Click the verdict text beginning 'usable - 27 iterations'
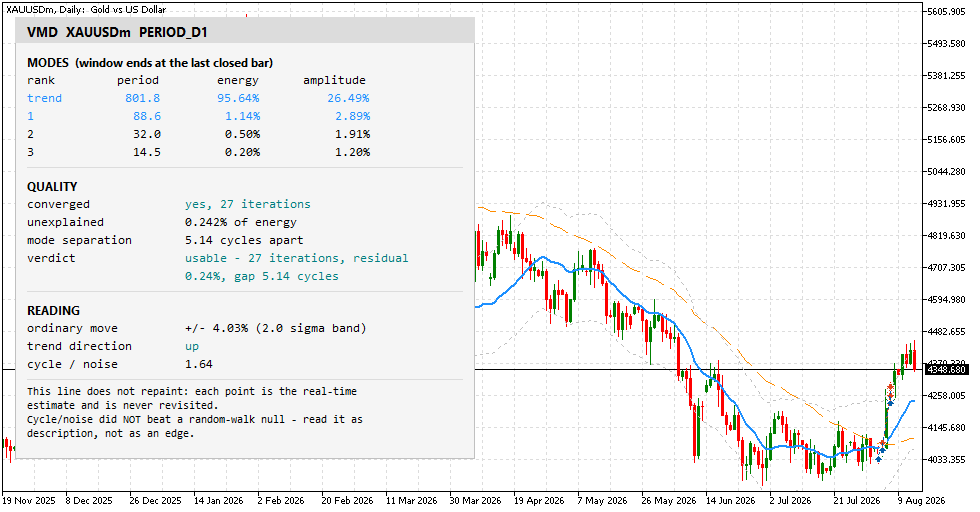The image size is (980, 512). [x=296, y=267]
